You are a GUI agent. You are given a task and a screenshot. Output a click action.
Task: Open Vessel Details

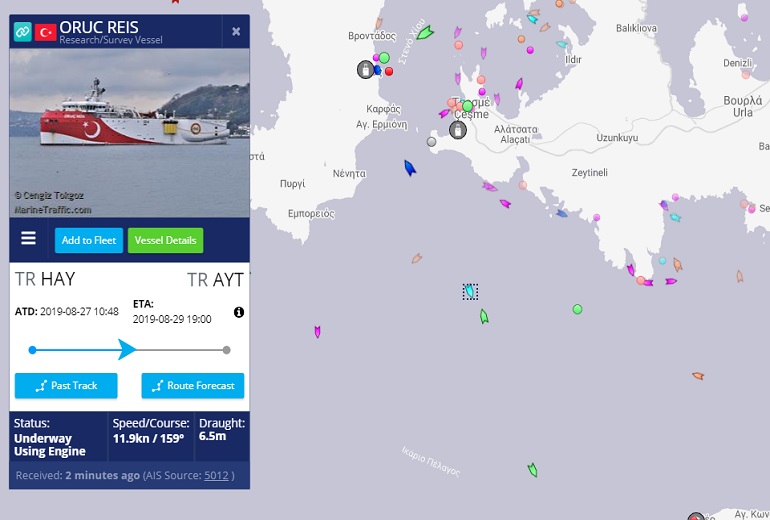(165, 241)
